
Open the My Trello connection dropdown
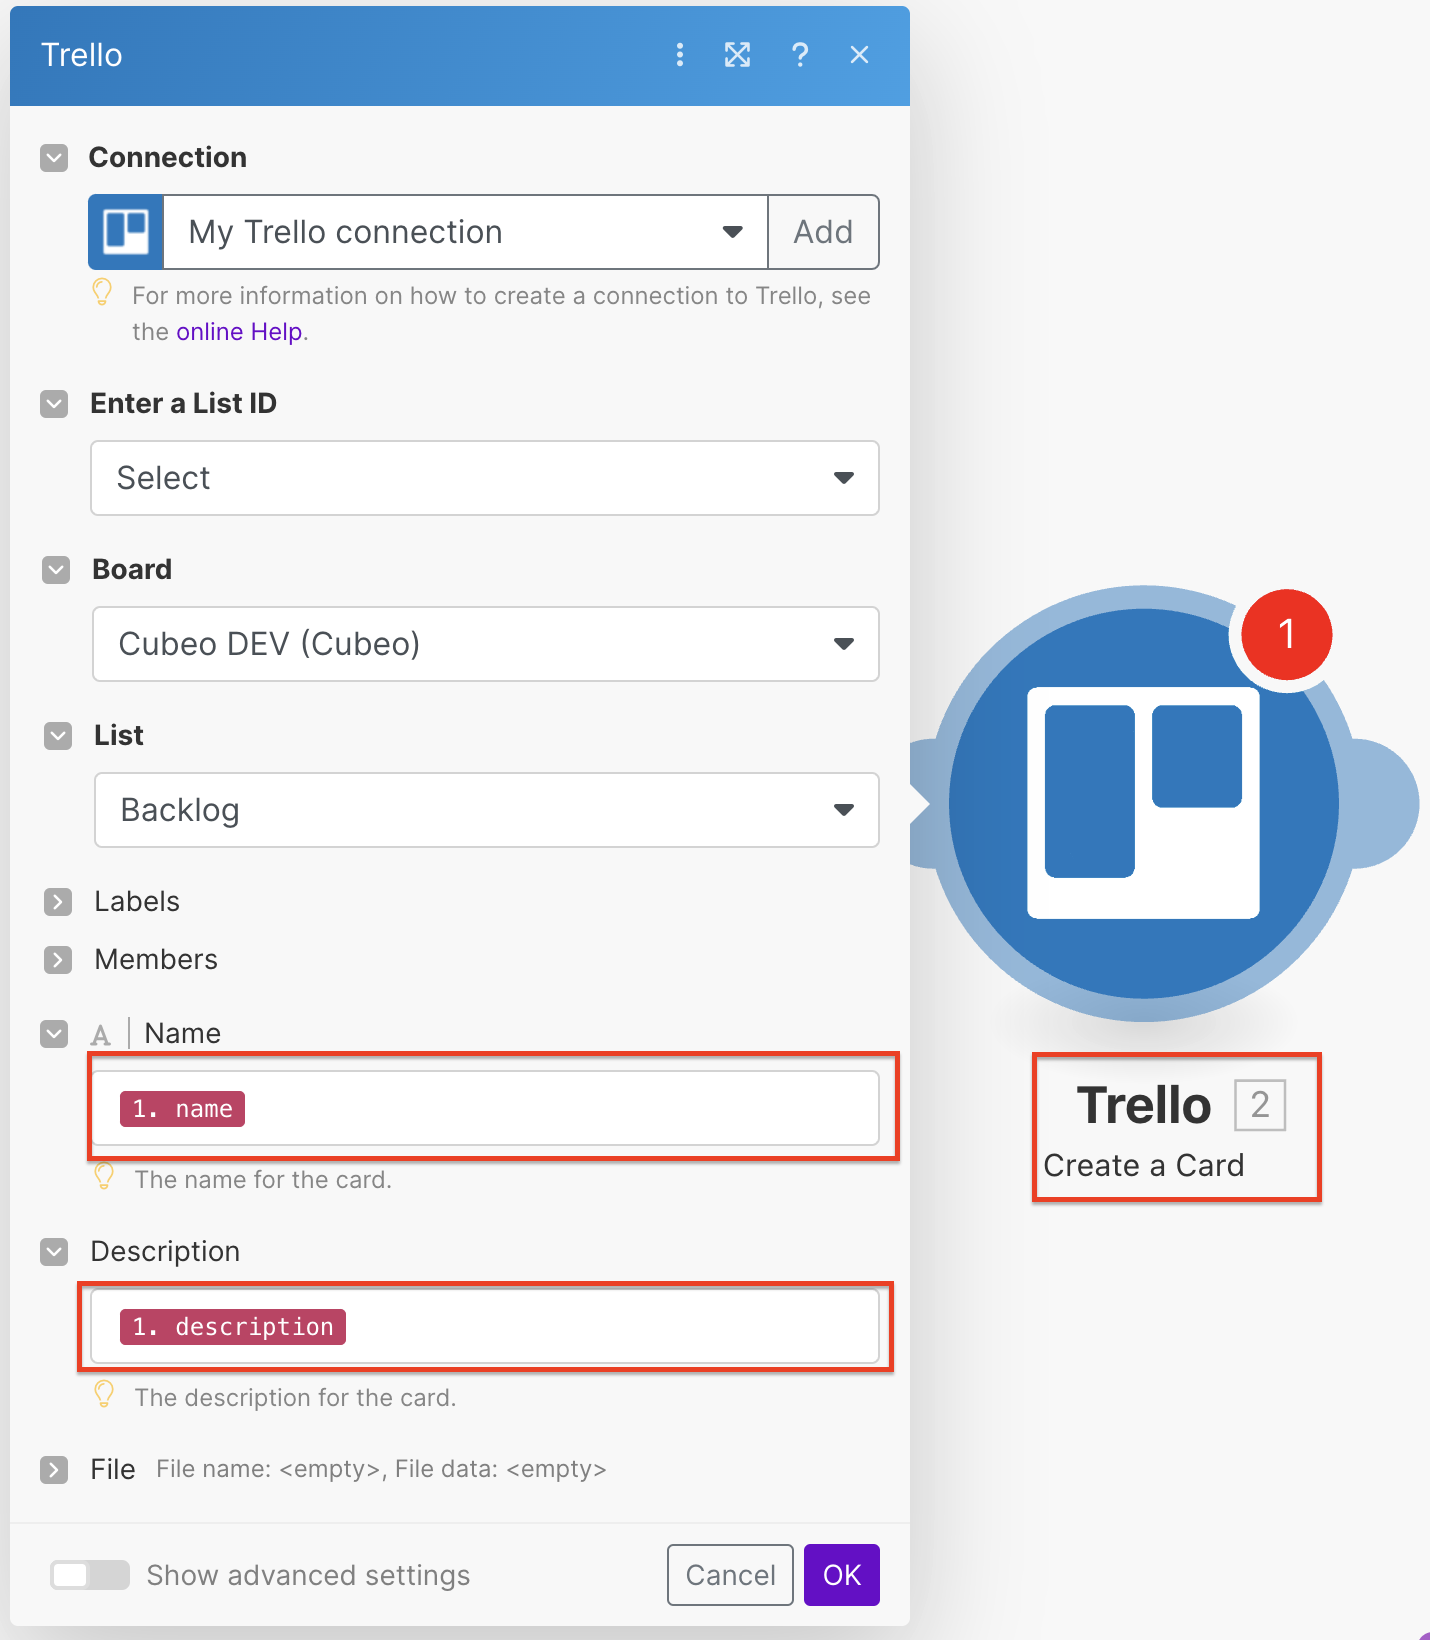[465, 232]
